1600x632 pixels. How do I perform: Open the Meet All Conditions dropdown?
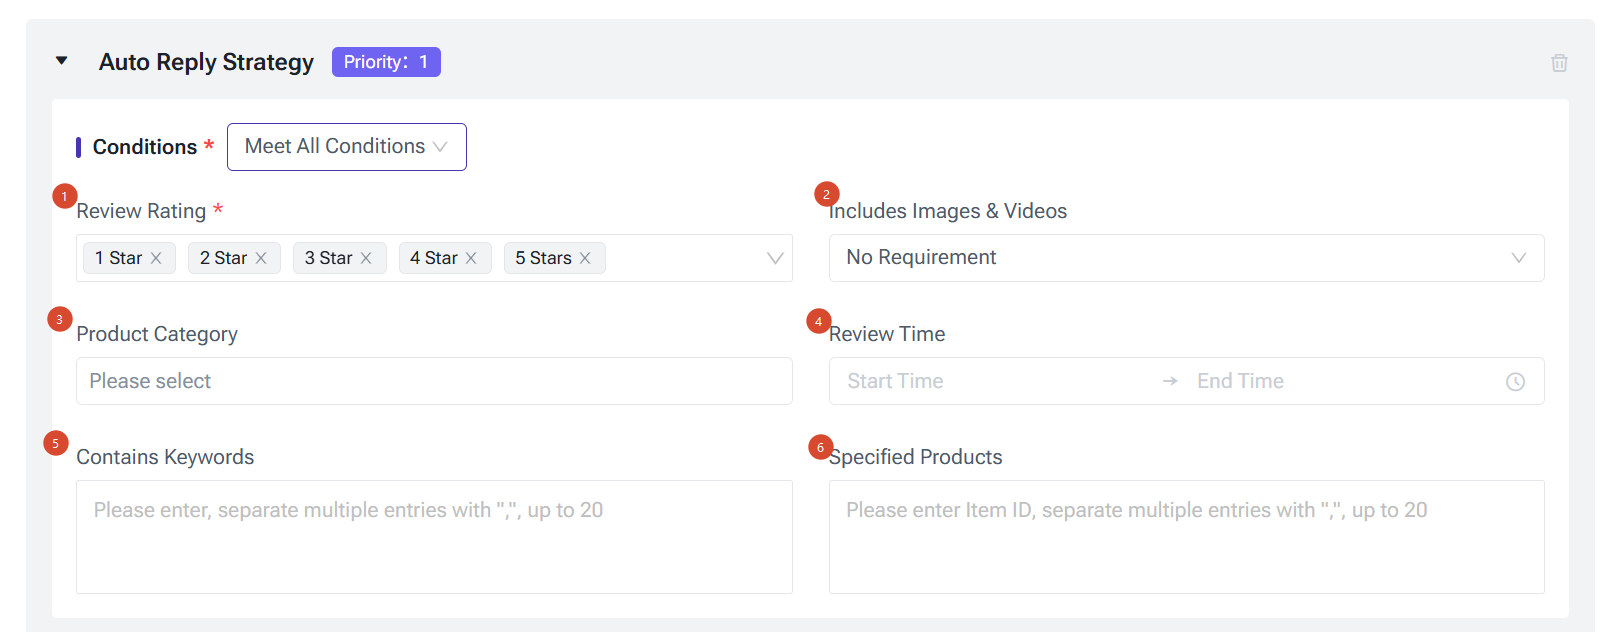(346, 147)
